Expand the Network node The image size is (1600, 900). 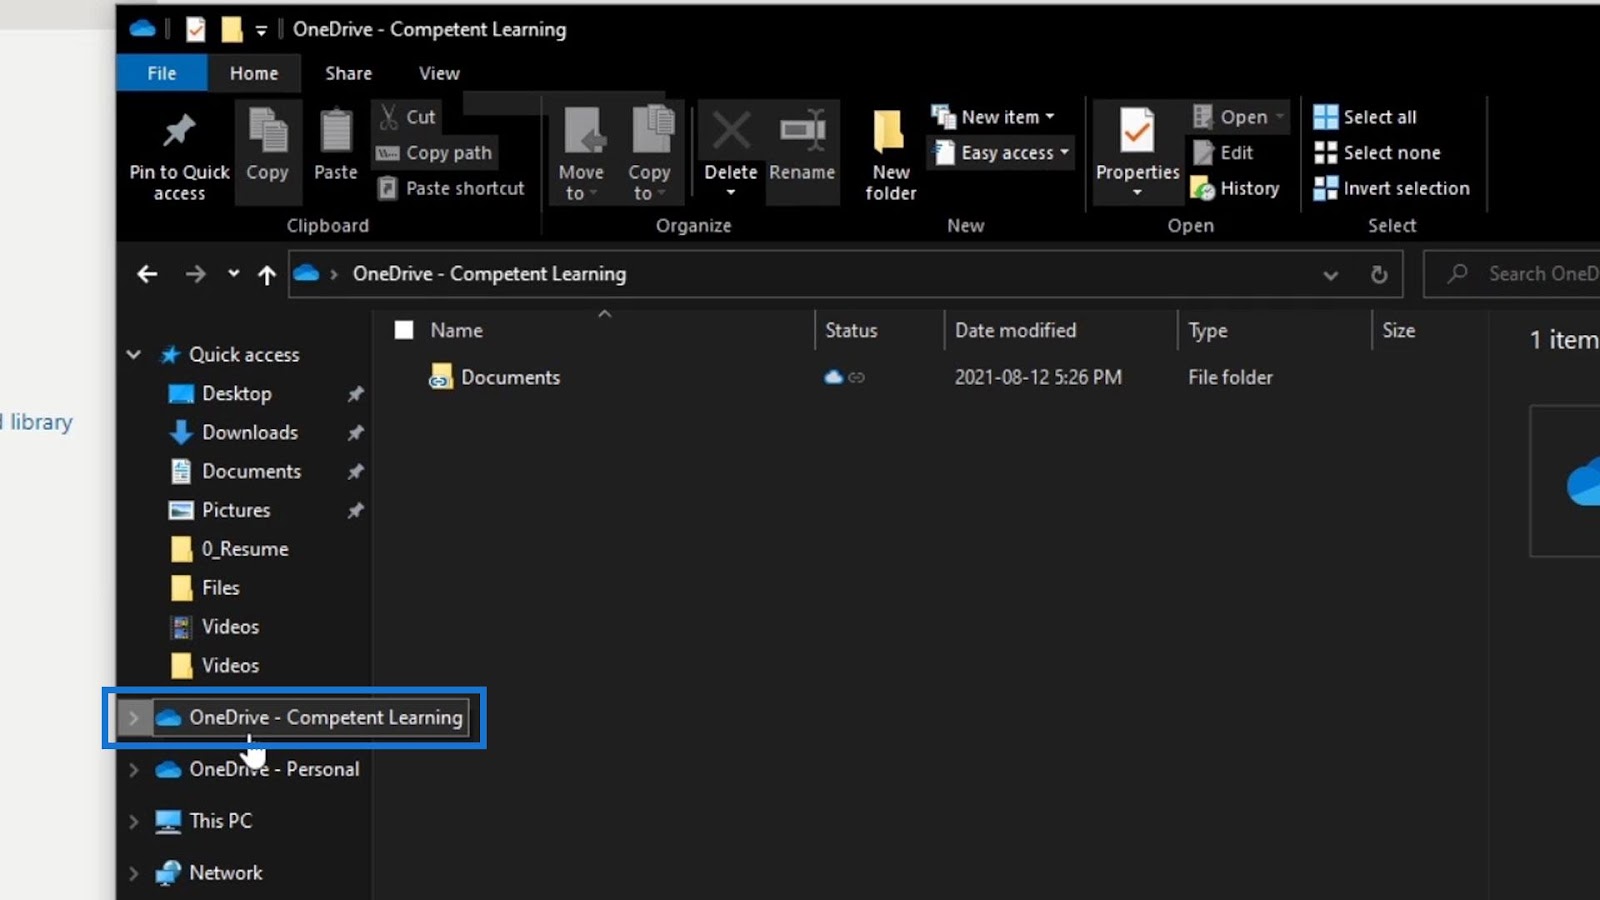[x=134, y=873]
